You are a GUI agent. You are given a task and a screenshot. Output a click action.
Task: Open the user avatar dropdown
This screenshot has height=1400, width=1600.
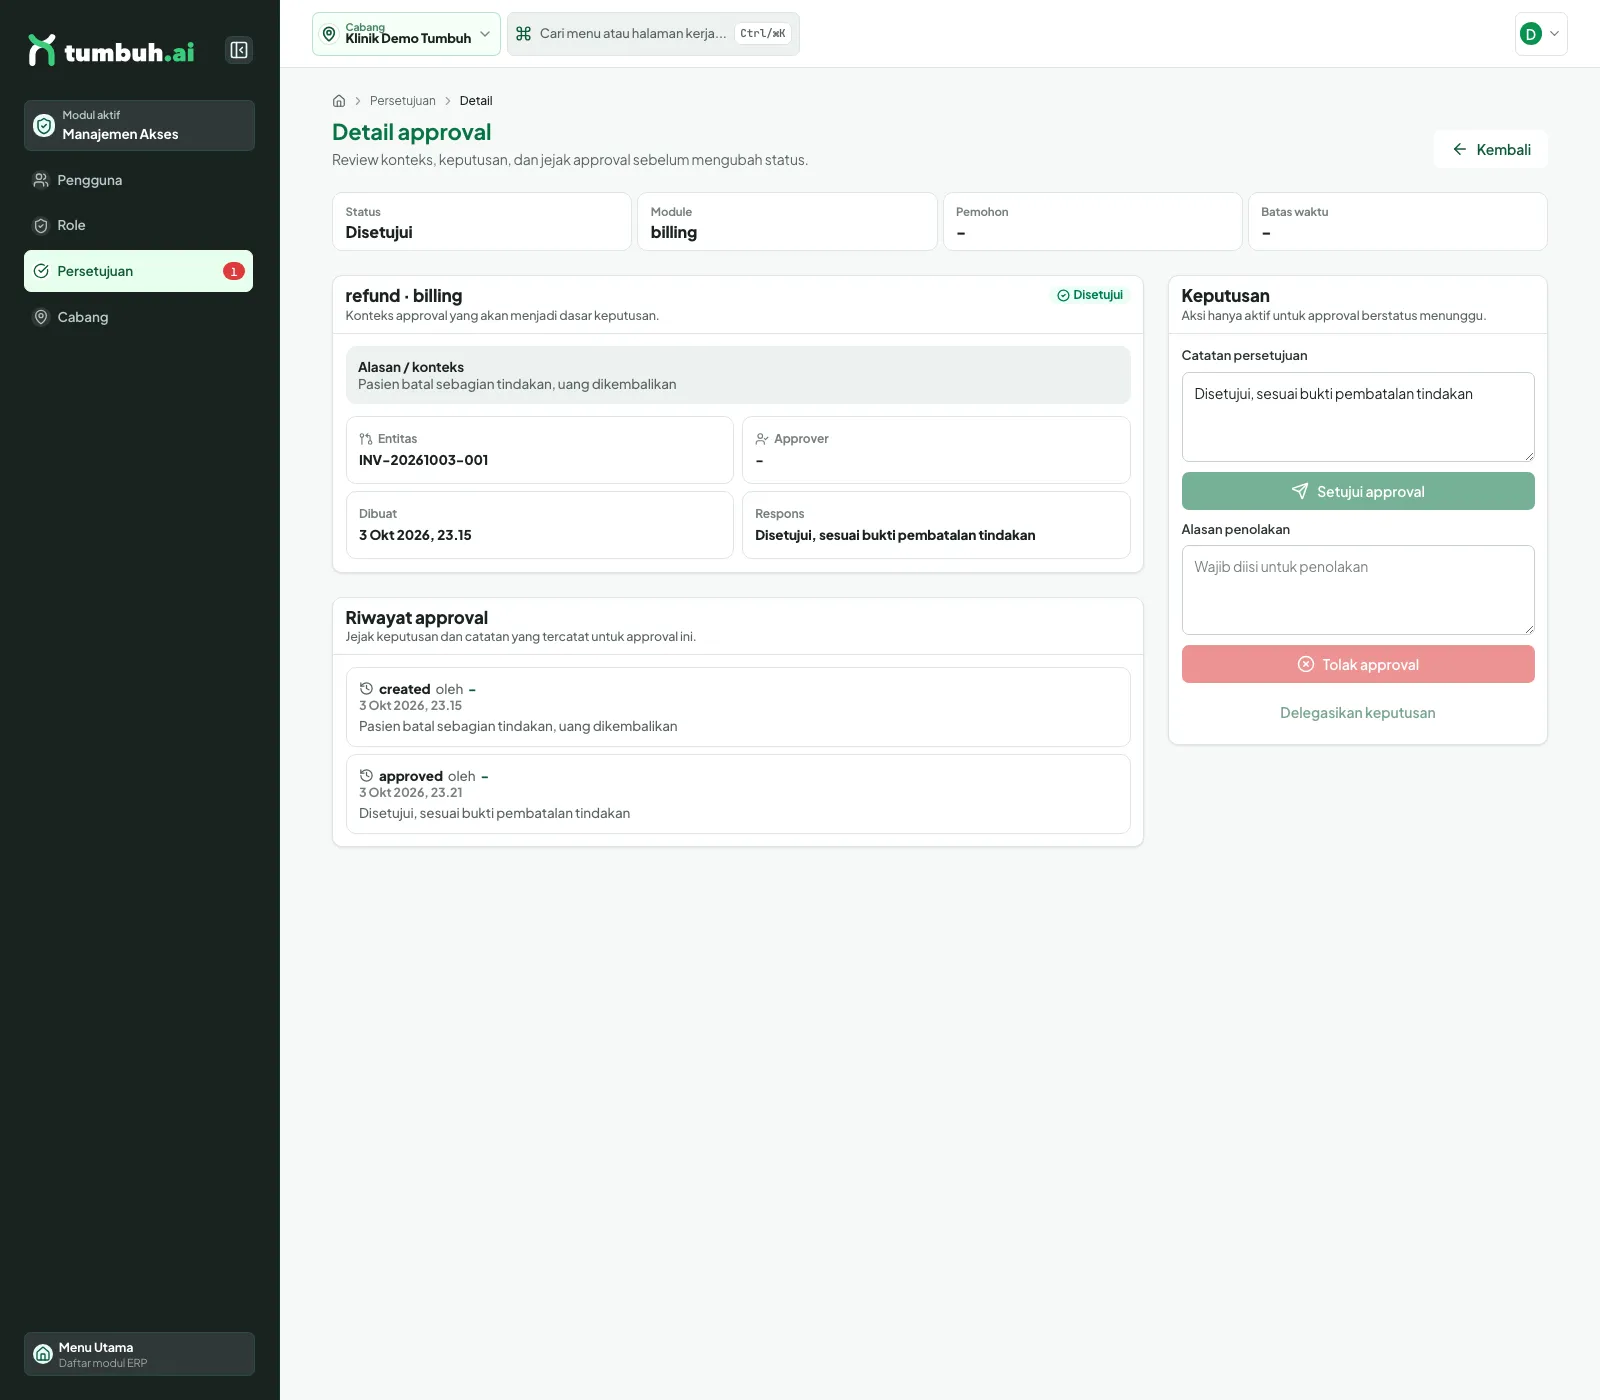tap(1541, 34)
